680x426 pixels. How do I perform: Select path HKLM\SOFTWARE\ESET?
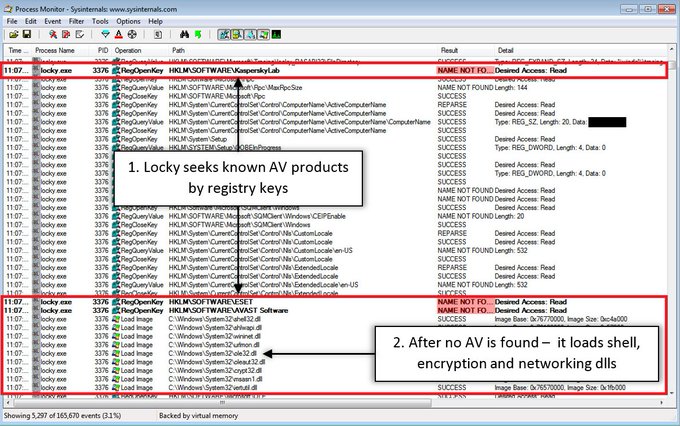(211, 302)
